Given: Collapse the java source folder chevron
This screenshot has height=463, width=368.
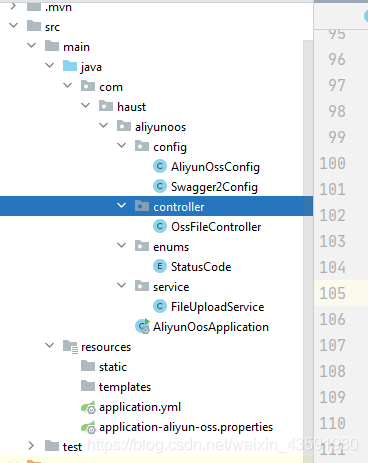Looking at the screenshot, I should point(50,65).
